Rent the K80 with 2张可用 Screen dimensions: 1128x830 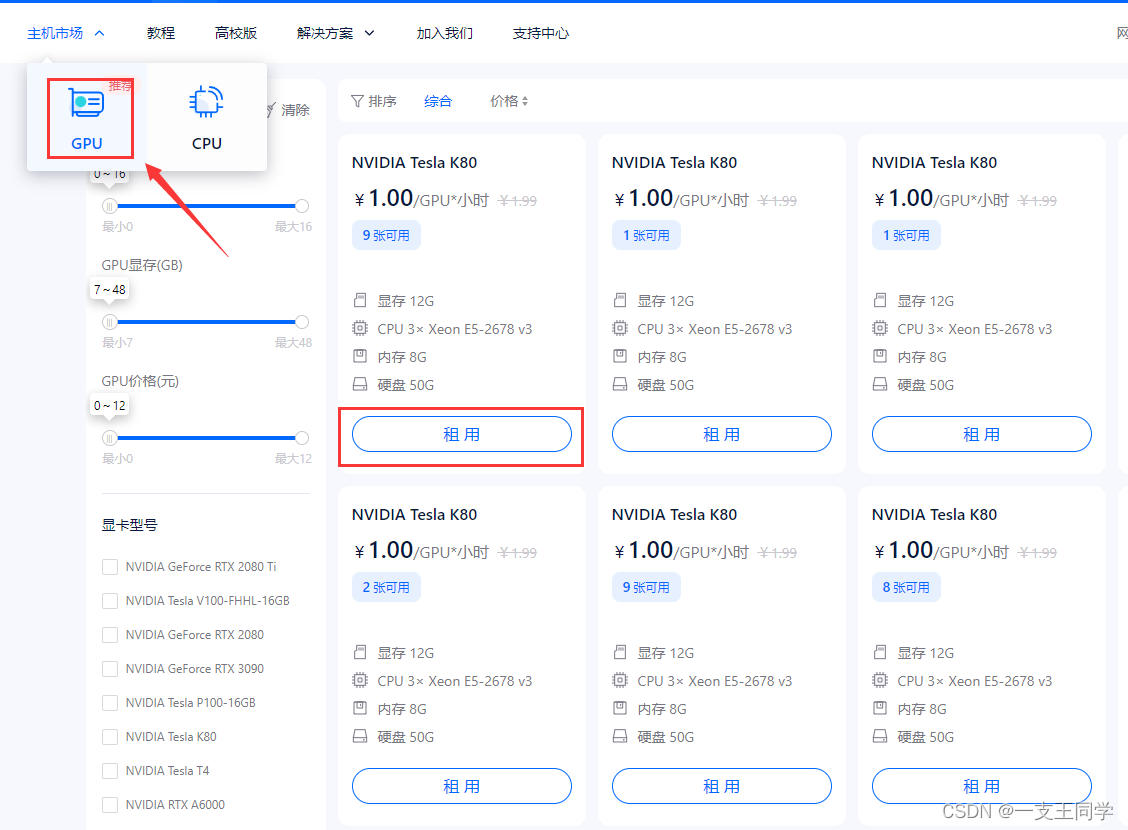[x=462, y=786]
